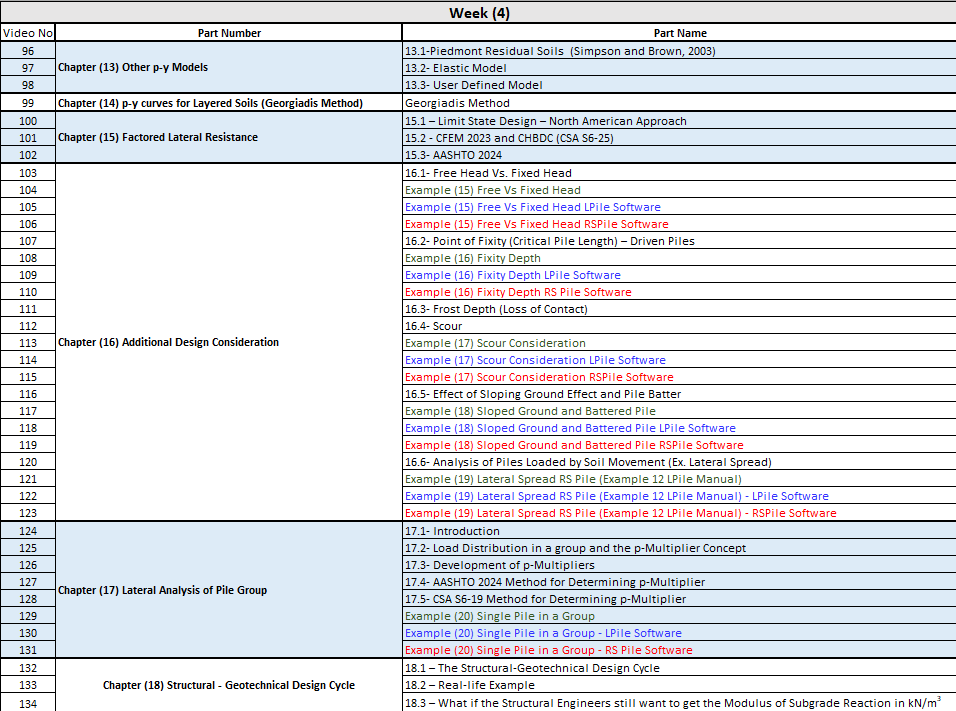The width and height of the screenshot is (956, 711).
Task: Open the 15.3- AASHTO 2024 entry
Action: pos(453,155)
